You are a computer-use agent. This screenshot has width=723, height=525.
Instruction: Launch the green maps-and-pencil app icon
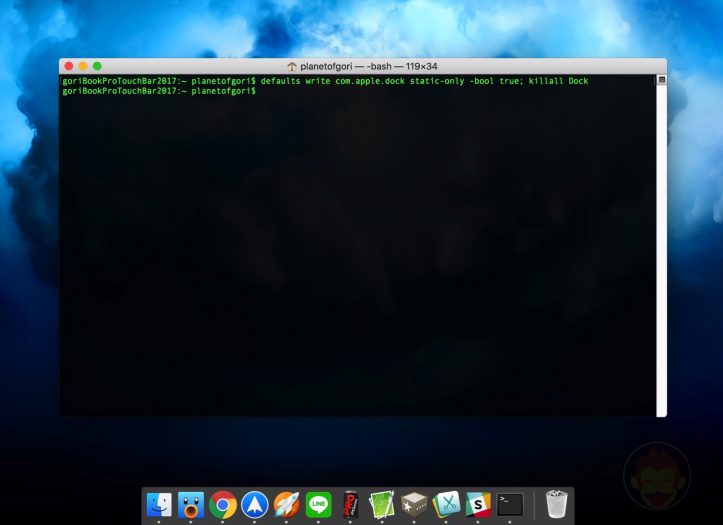[x=382, y=504]
